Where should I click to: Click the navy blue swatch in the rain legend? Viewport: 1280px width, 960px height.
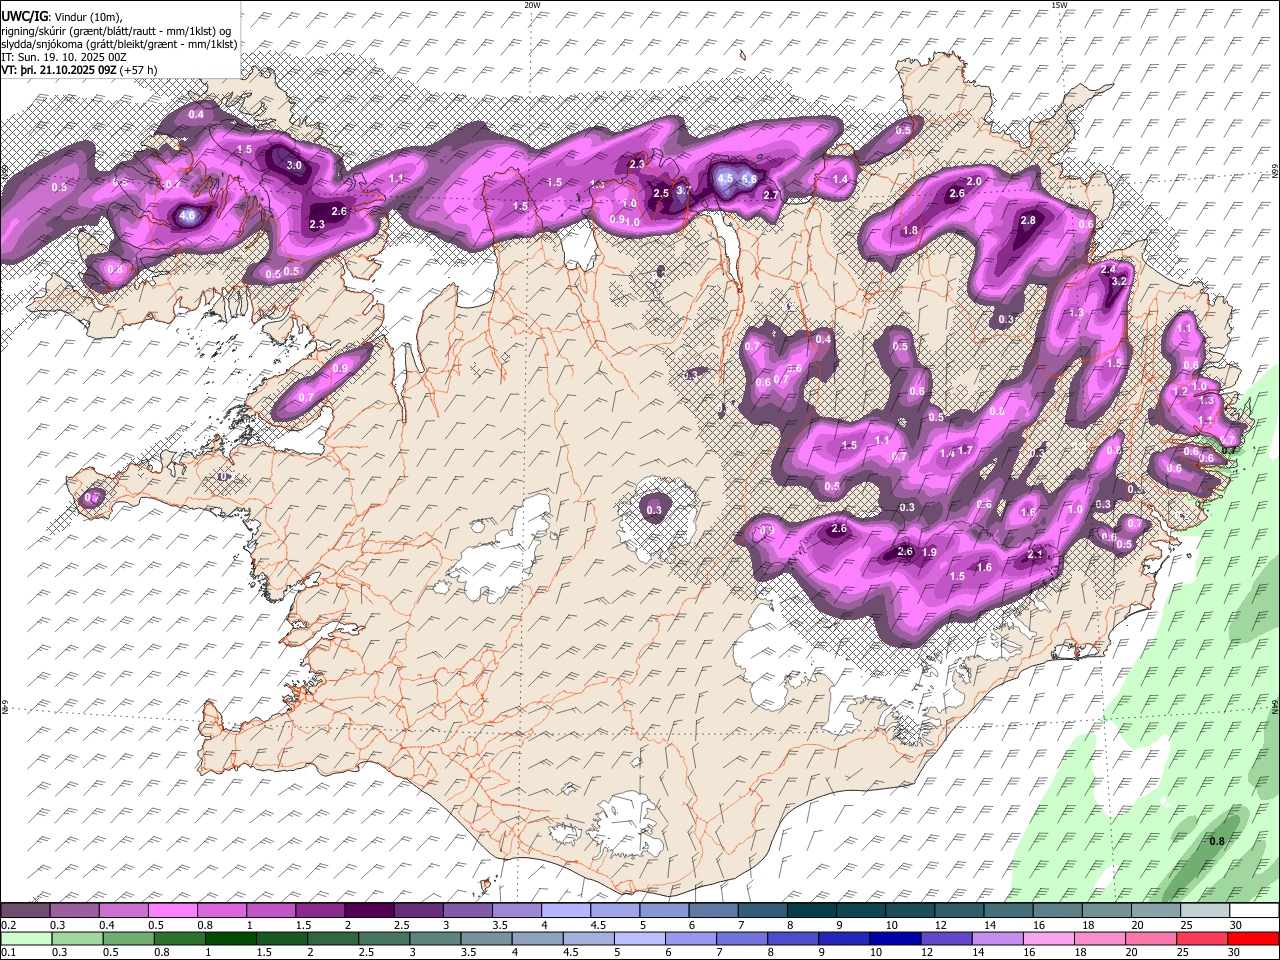click(894, 938)
